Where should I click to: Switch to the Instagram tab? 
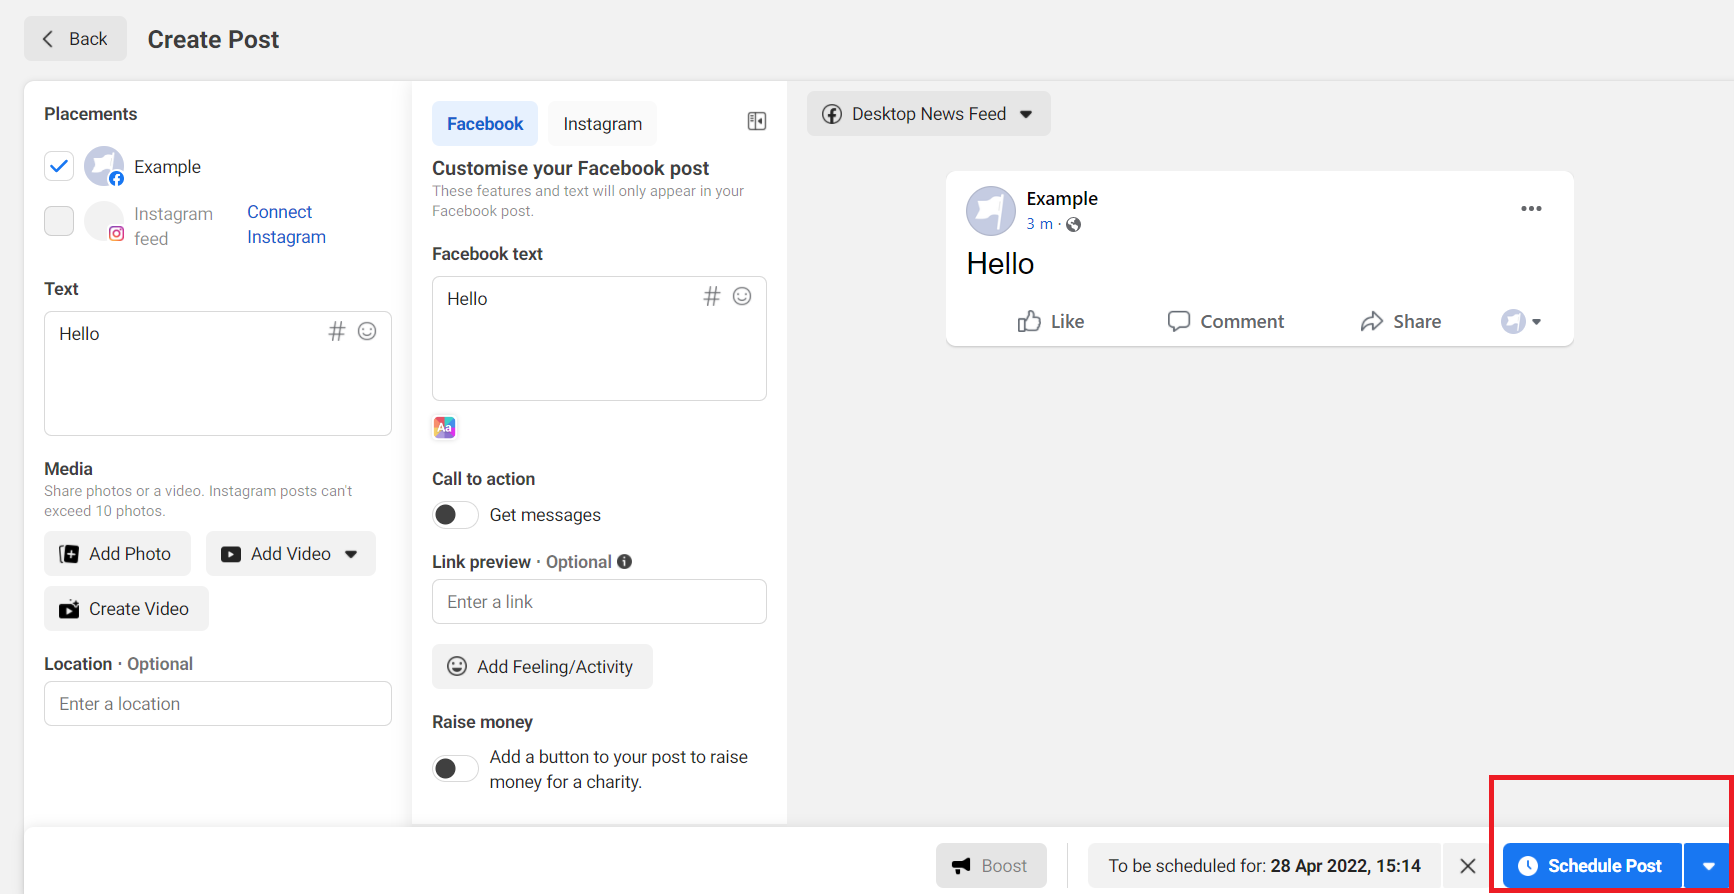coord(602,124)
